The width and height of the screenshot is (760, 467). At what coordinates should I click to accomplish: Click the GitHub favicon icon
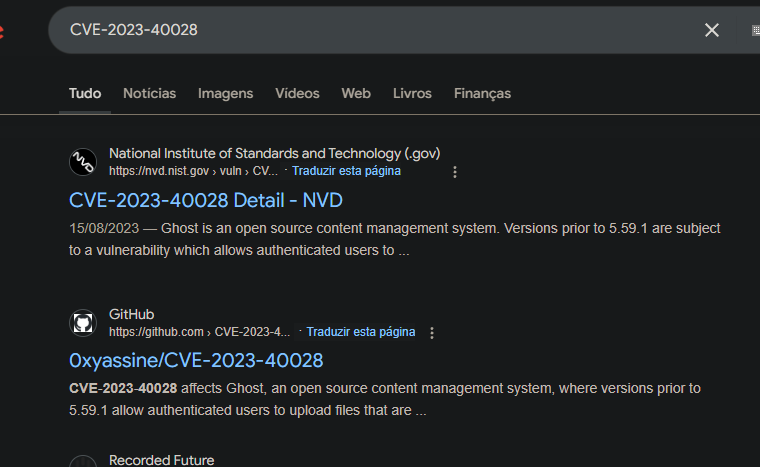pos(83,323)
